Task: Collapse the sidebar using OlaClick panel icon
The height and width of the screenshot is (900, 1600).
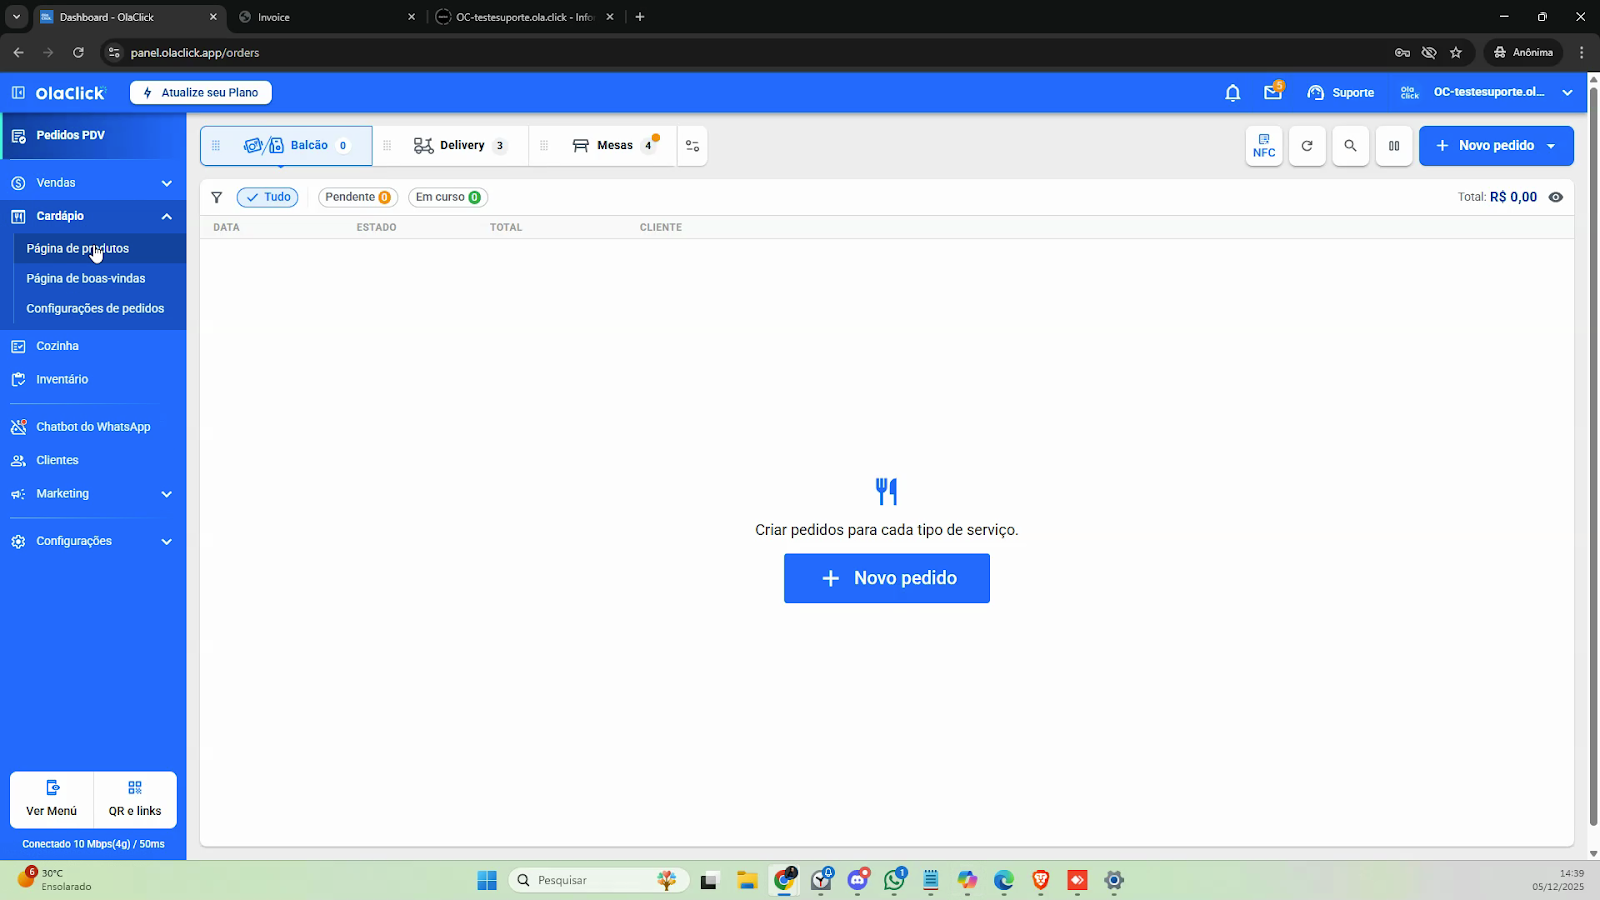Action: [18, 93]
